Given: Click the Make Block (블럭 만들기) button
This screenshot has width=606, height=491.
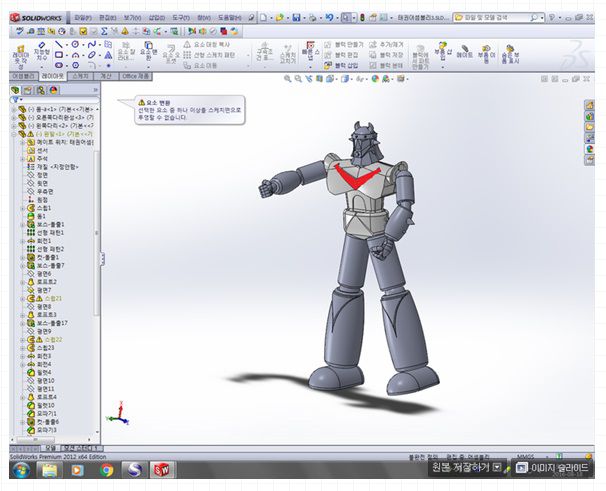Looking at the screenshot, I should [x=345, y=46].
